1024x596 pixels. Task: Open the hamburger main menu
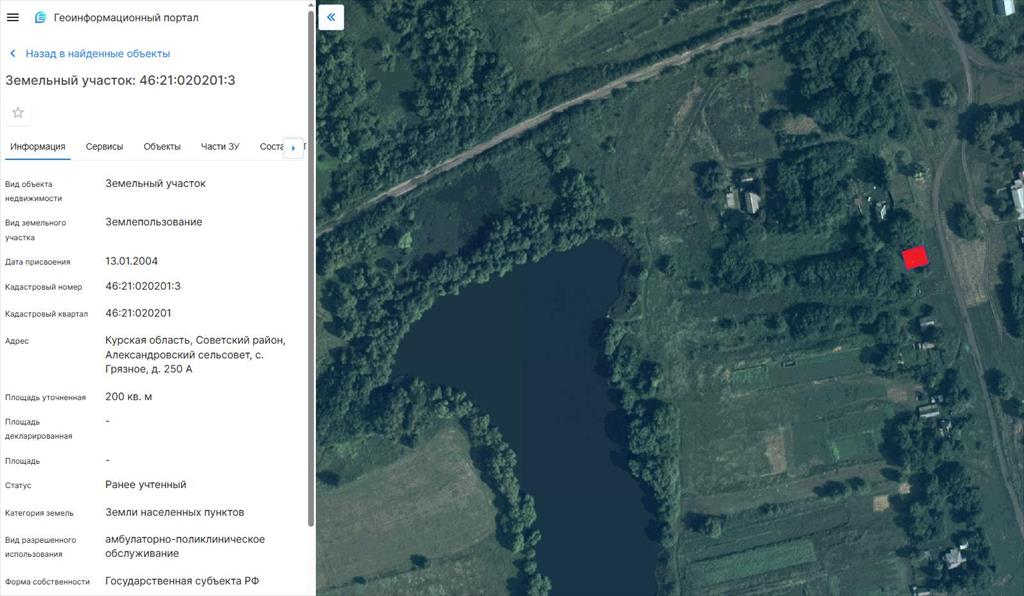[13, 17]
